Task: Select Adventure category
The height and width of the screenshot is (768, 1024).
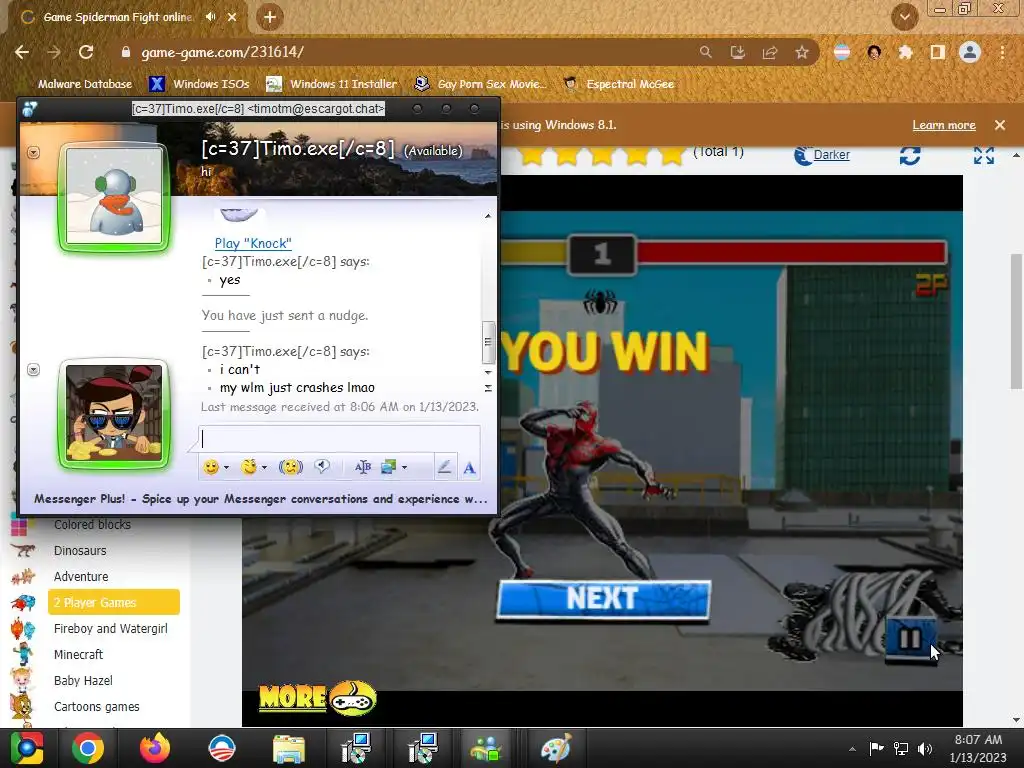Action: 81,577
